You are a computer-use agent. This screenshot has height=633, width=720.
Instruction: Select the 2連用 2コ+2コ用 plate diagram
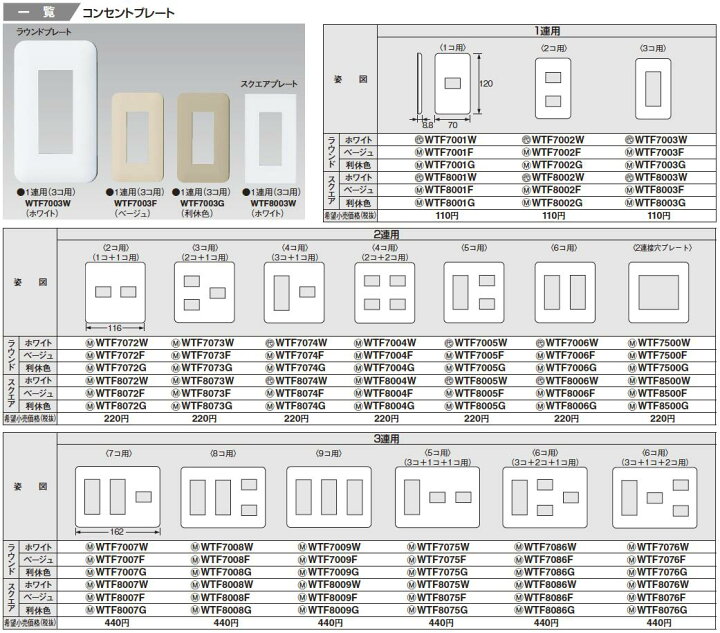pos(385,292)
